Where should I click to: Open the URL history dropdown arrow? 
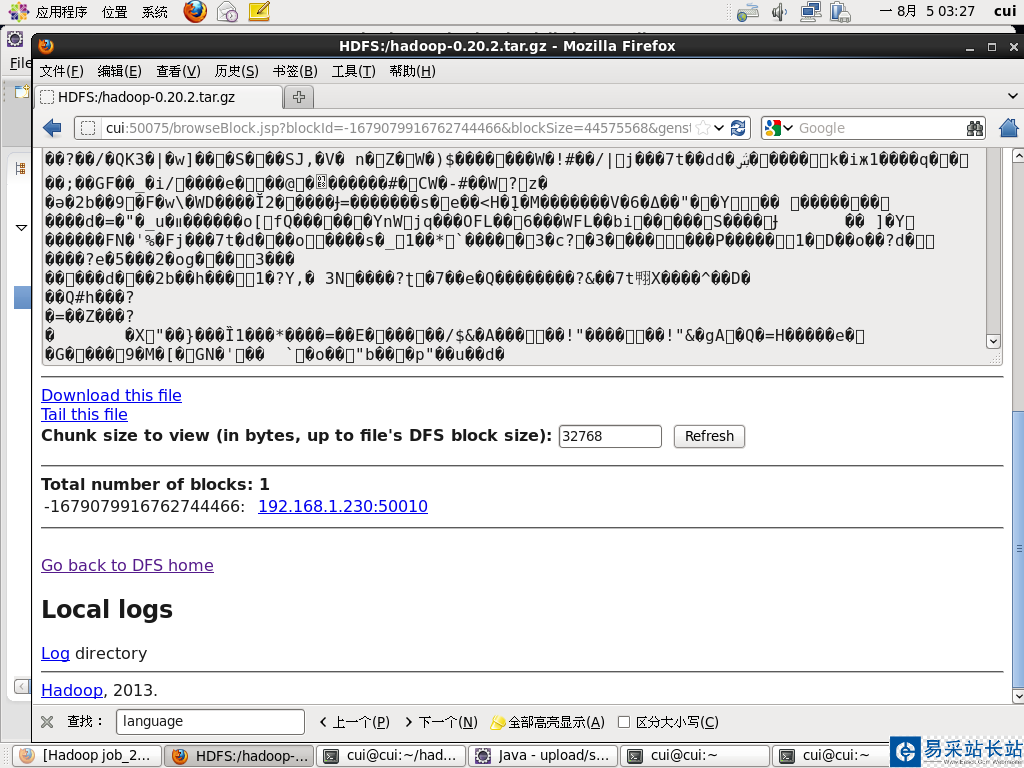[719, 128]
